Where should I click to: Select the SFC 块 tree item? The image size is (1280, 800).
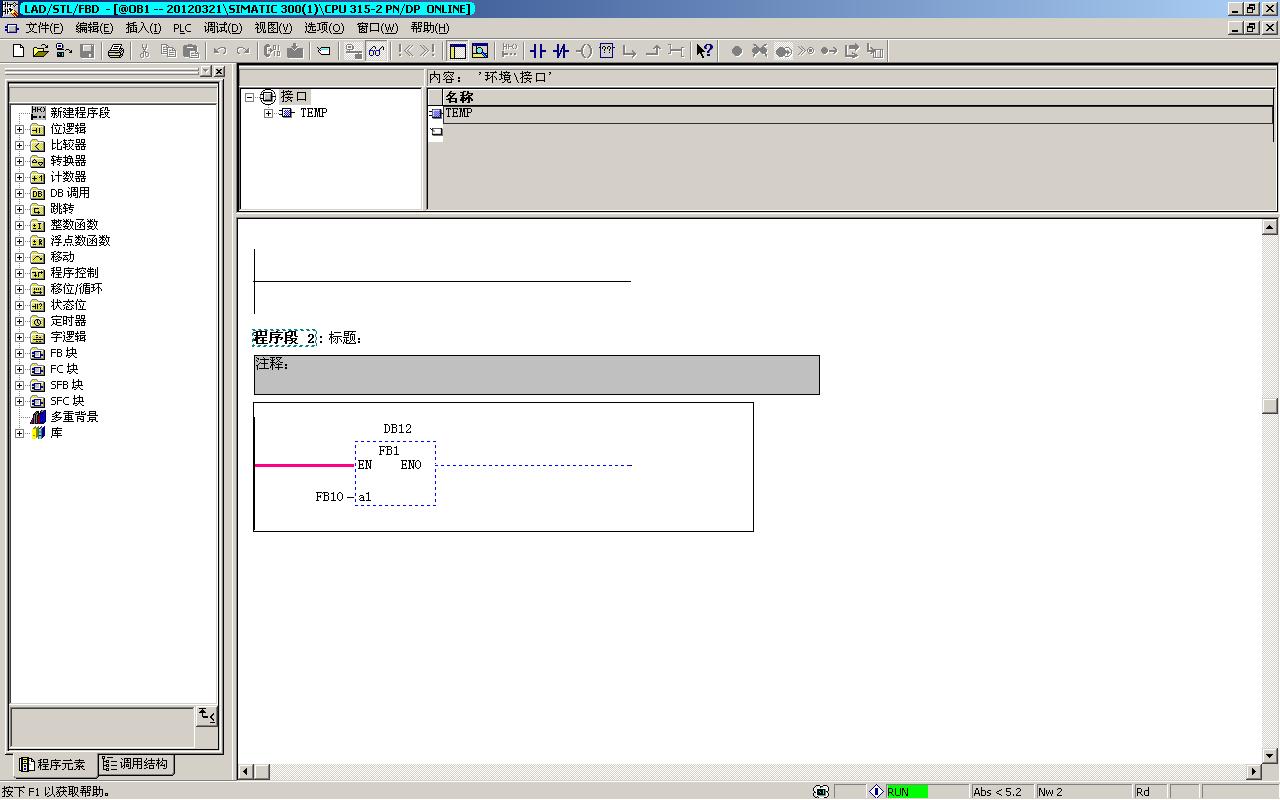(67, 401)
